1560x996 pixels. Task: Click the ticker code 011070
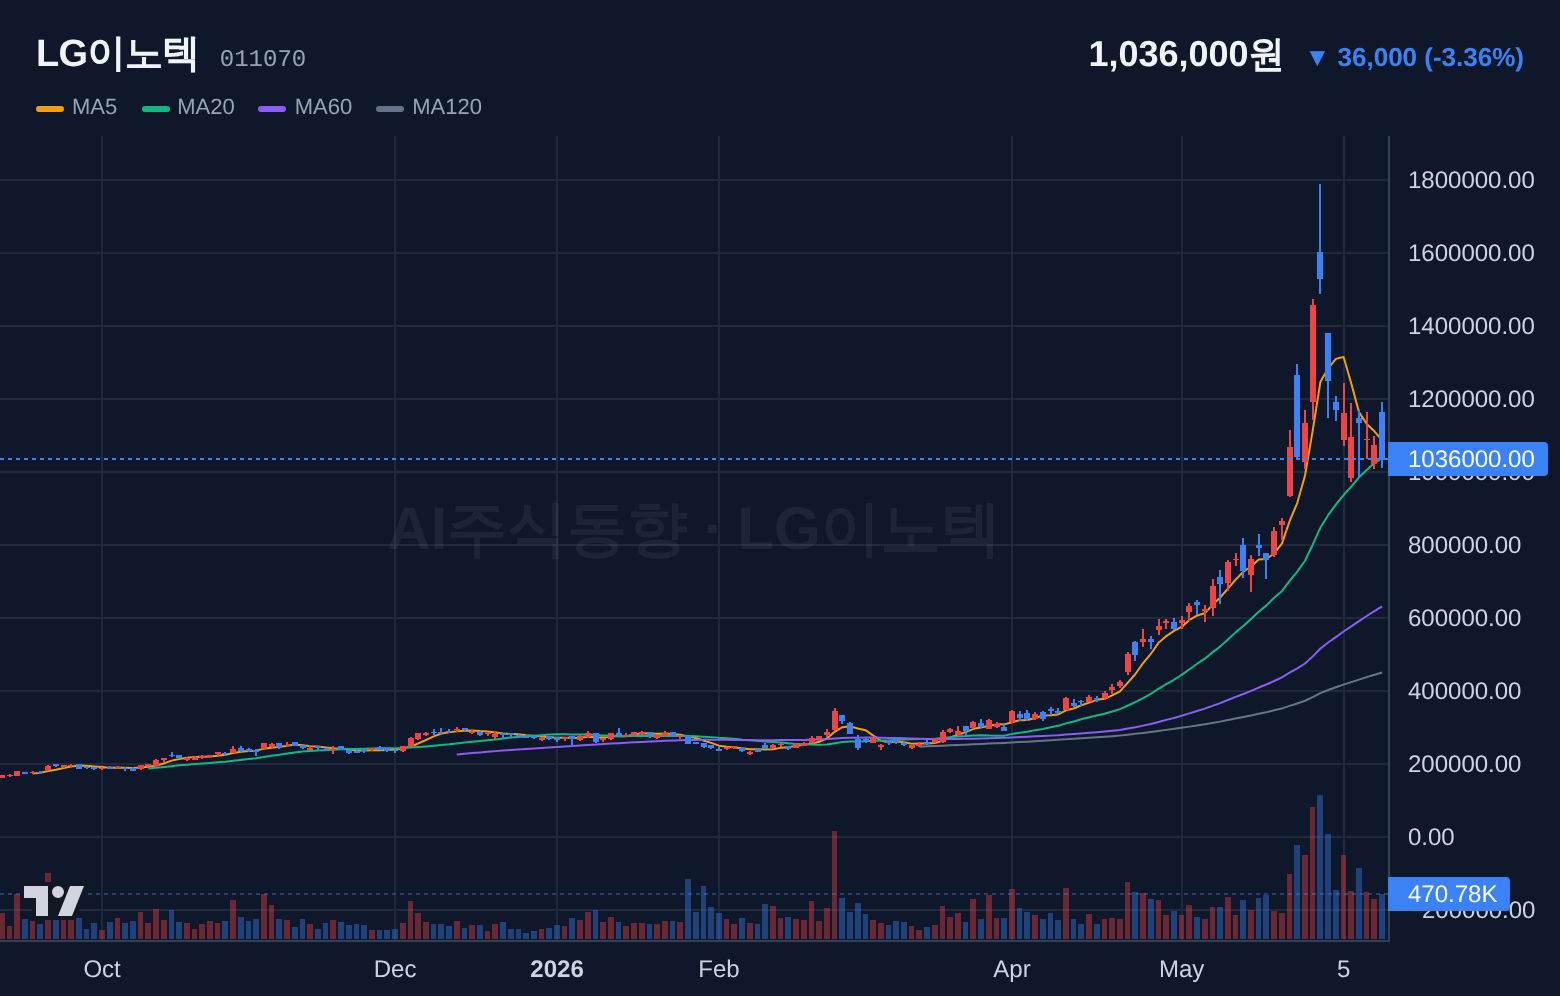pos(263,59)
